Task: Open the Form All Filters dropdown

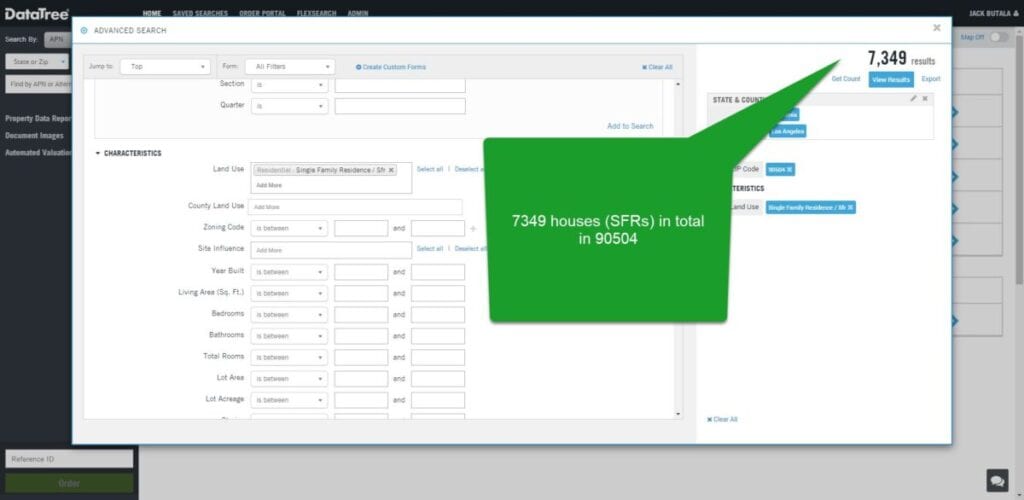Action: click(289, 67)
